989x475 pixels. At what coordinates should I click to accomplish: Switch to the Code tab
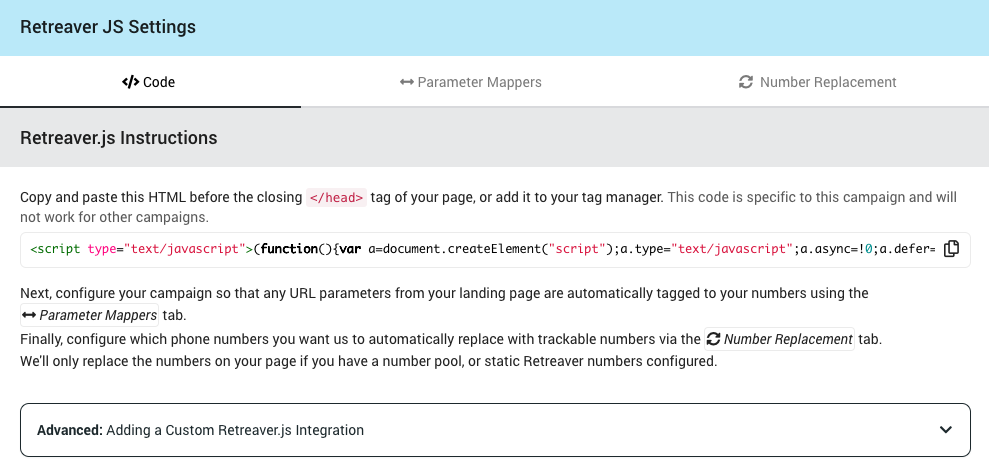149,82
